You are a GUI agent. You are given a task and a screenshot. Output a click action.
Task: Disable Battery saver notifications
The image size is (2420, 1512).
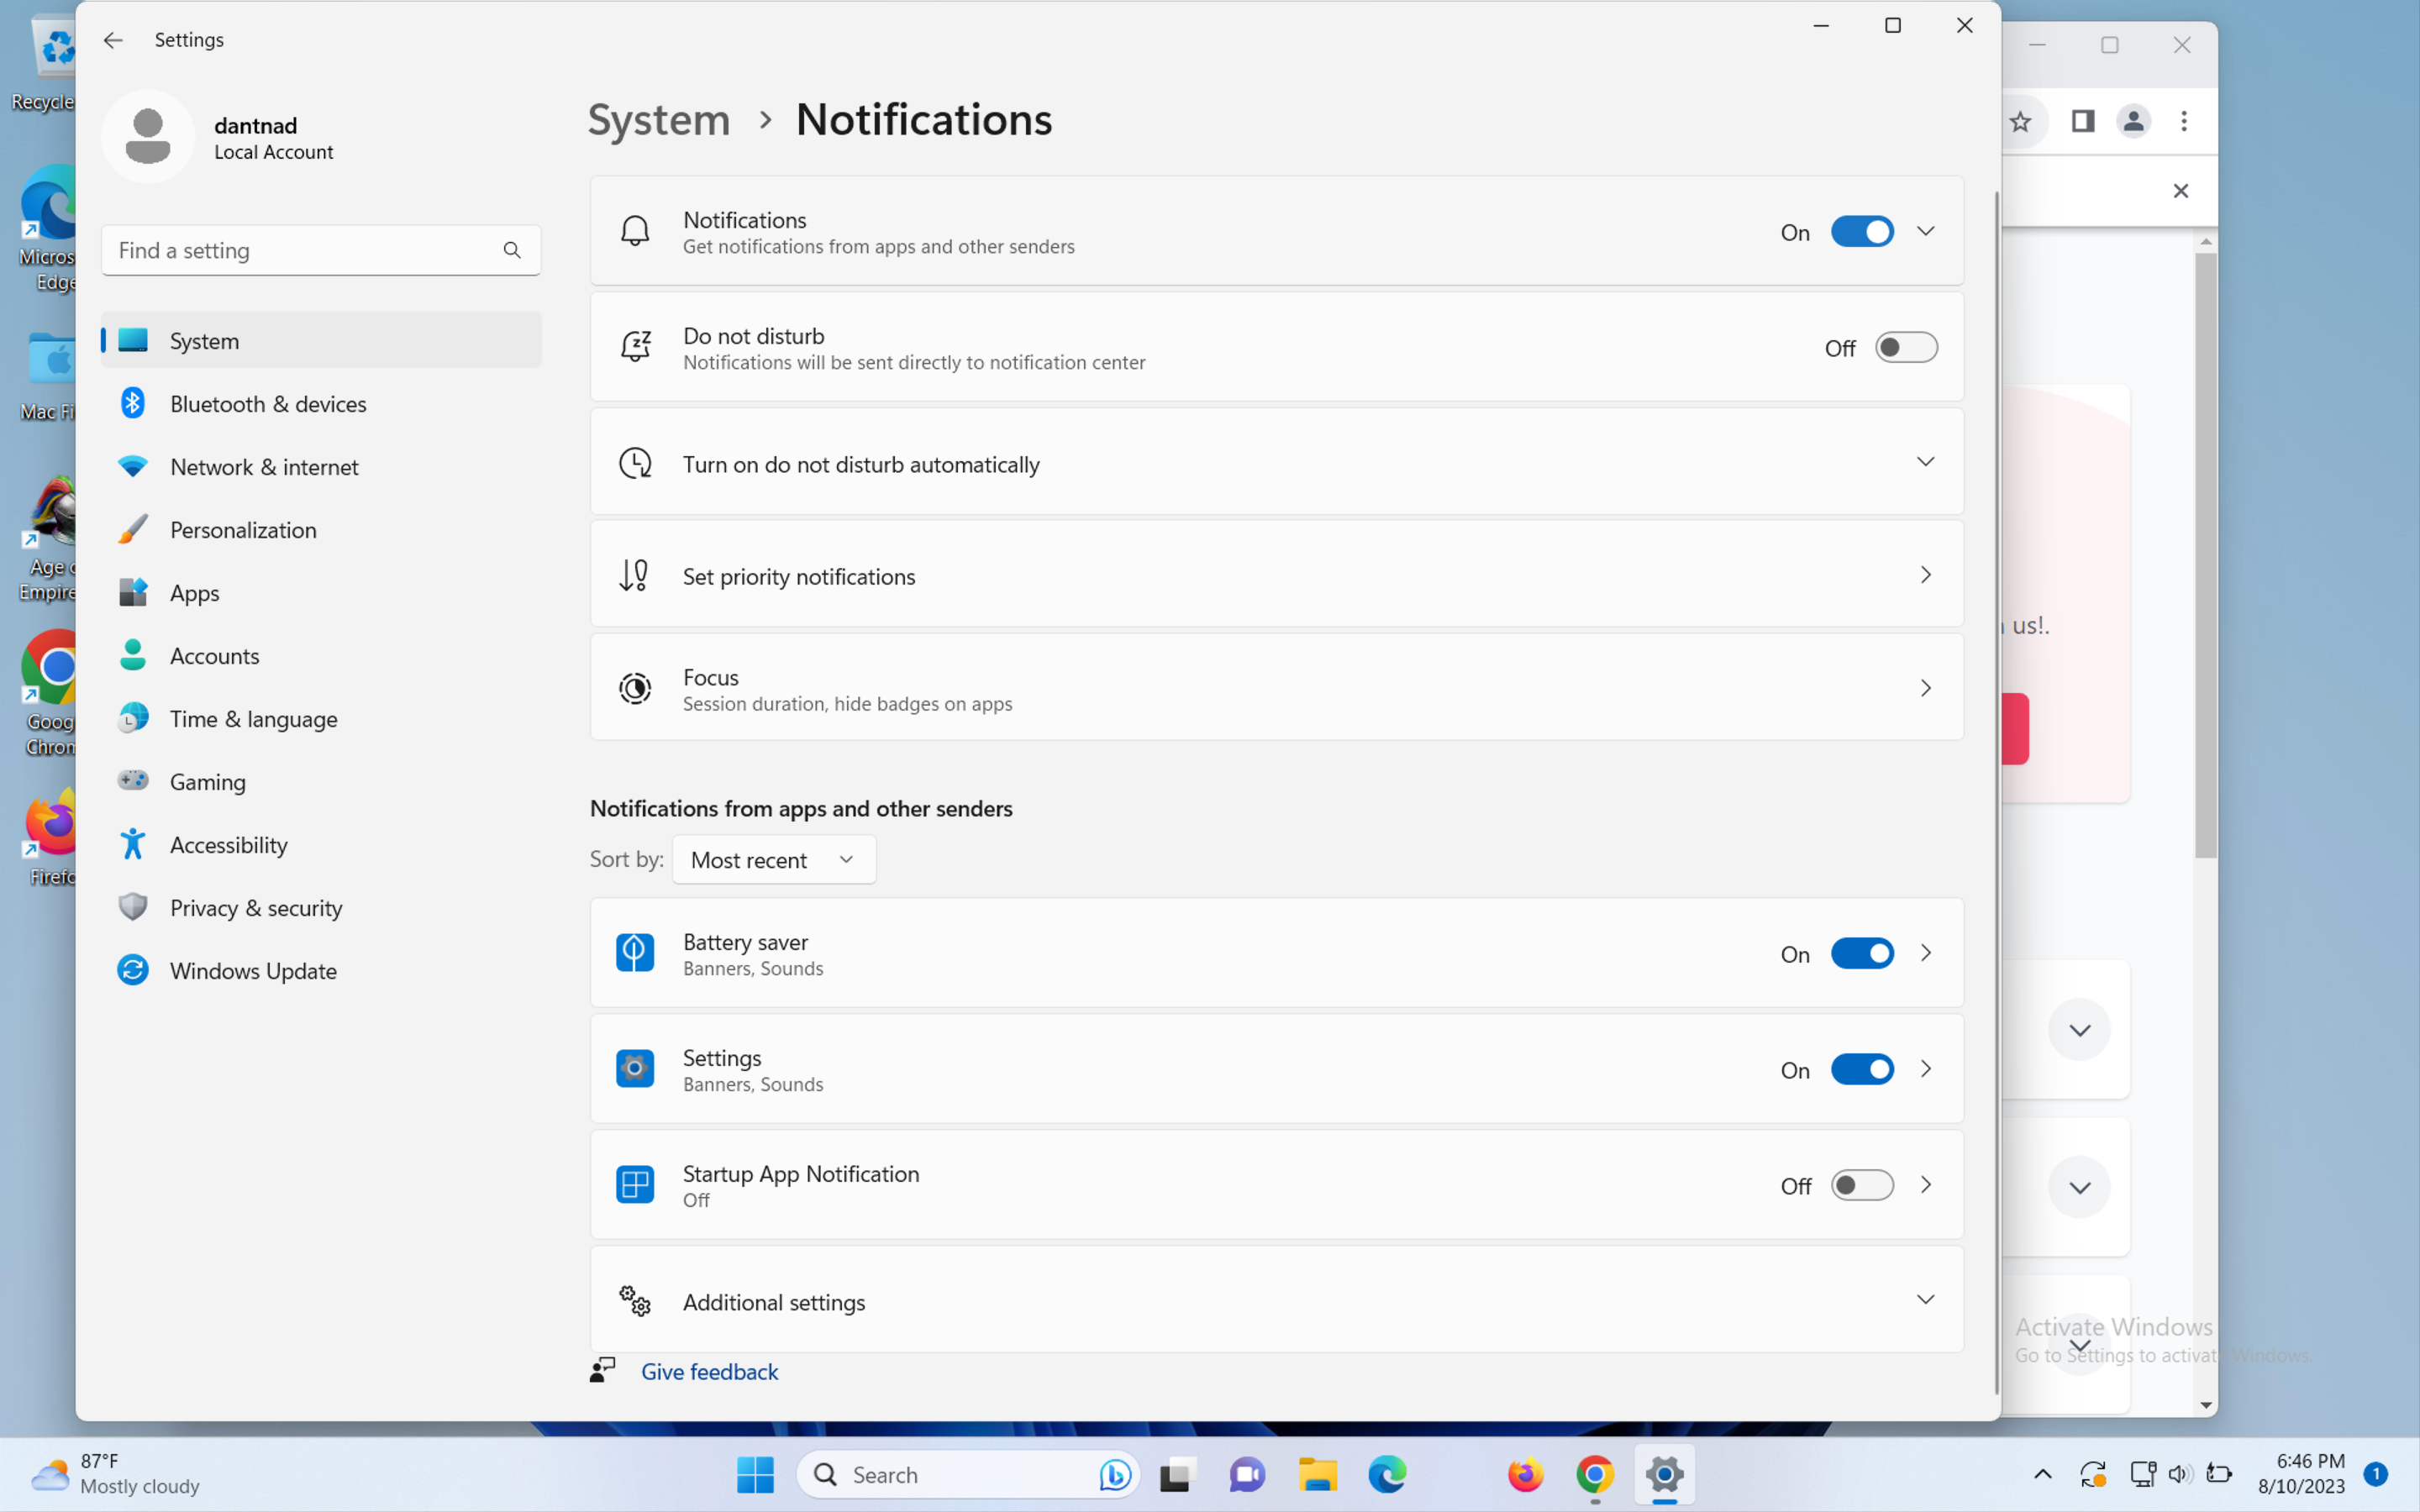coord(1860,953)
